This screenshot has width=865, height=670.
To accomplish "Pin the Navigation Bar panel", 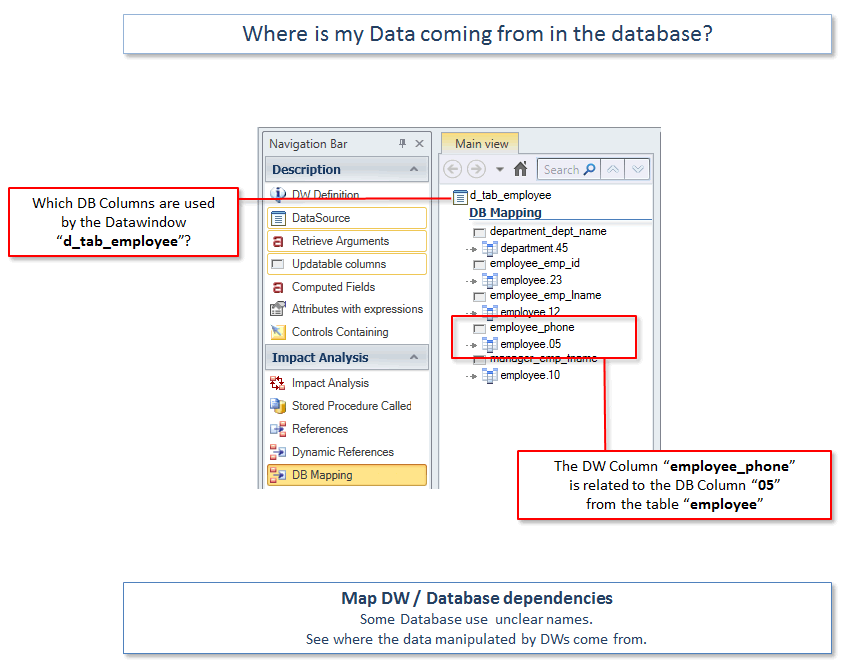I will tap(402, 144).
